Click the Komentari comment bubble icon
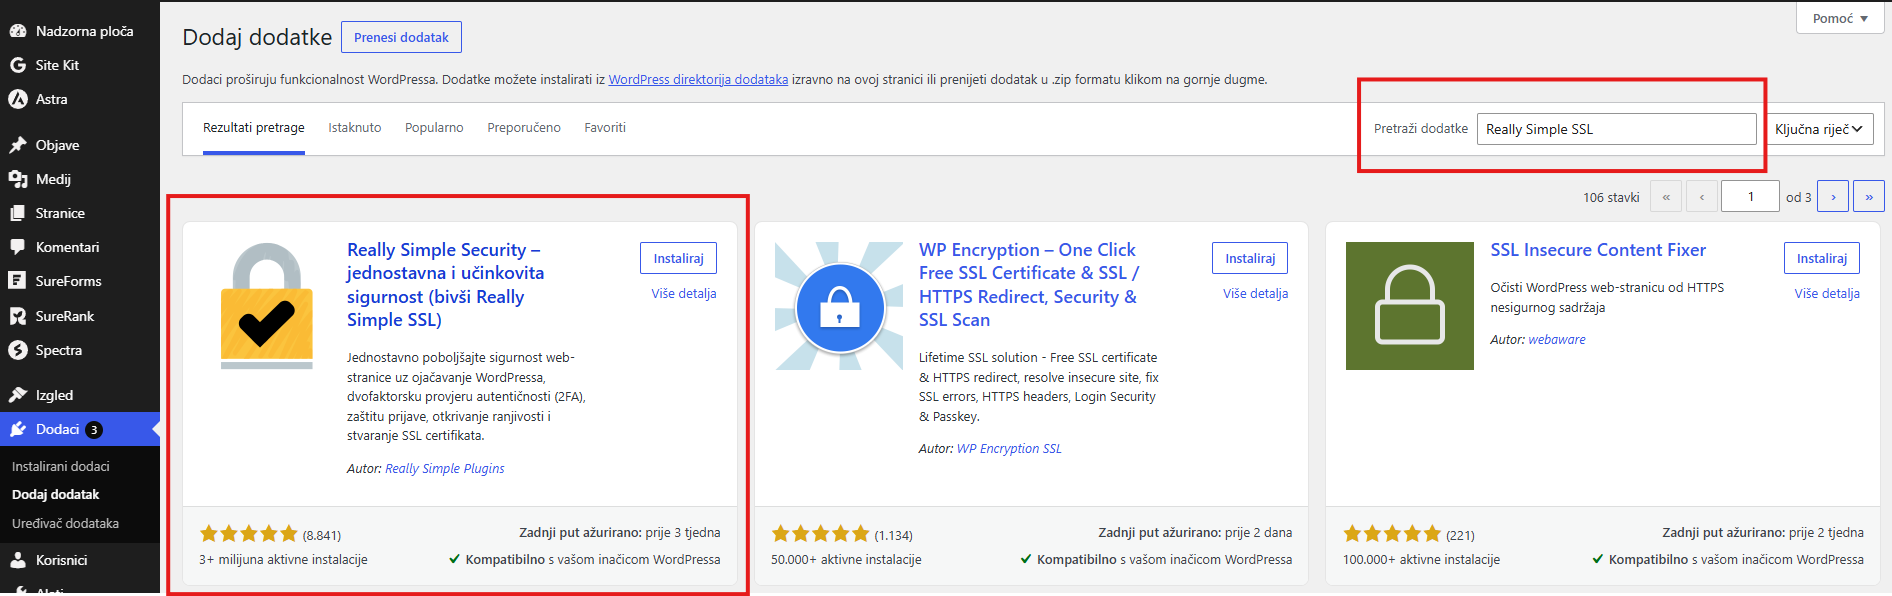Screen dimensions: 1892x596 pyautogui.click(x=18, y=247)
